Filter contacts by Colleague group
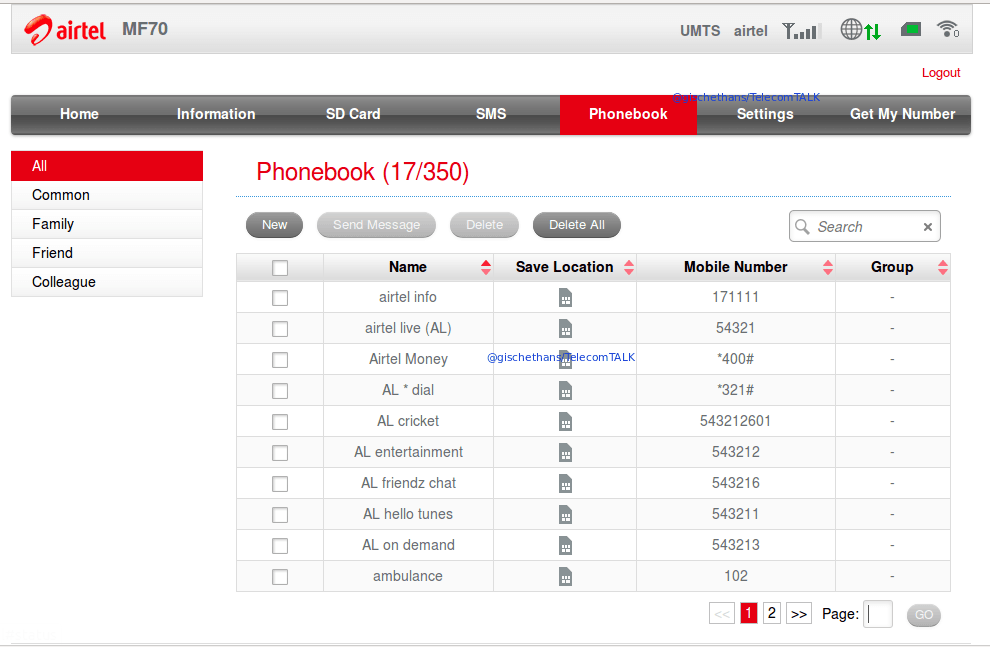The height and width of the screenshot is (647, 990). tap(107, 282)
